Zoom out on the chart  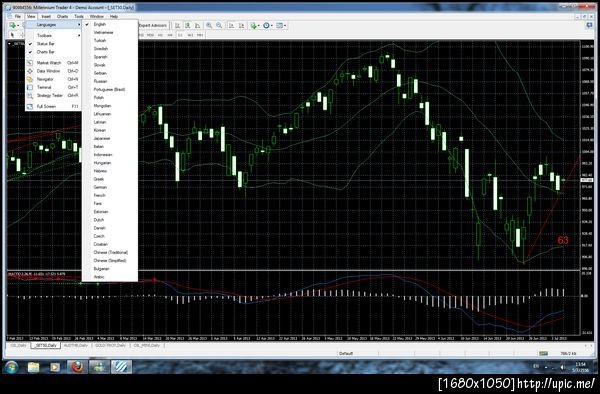219,25
